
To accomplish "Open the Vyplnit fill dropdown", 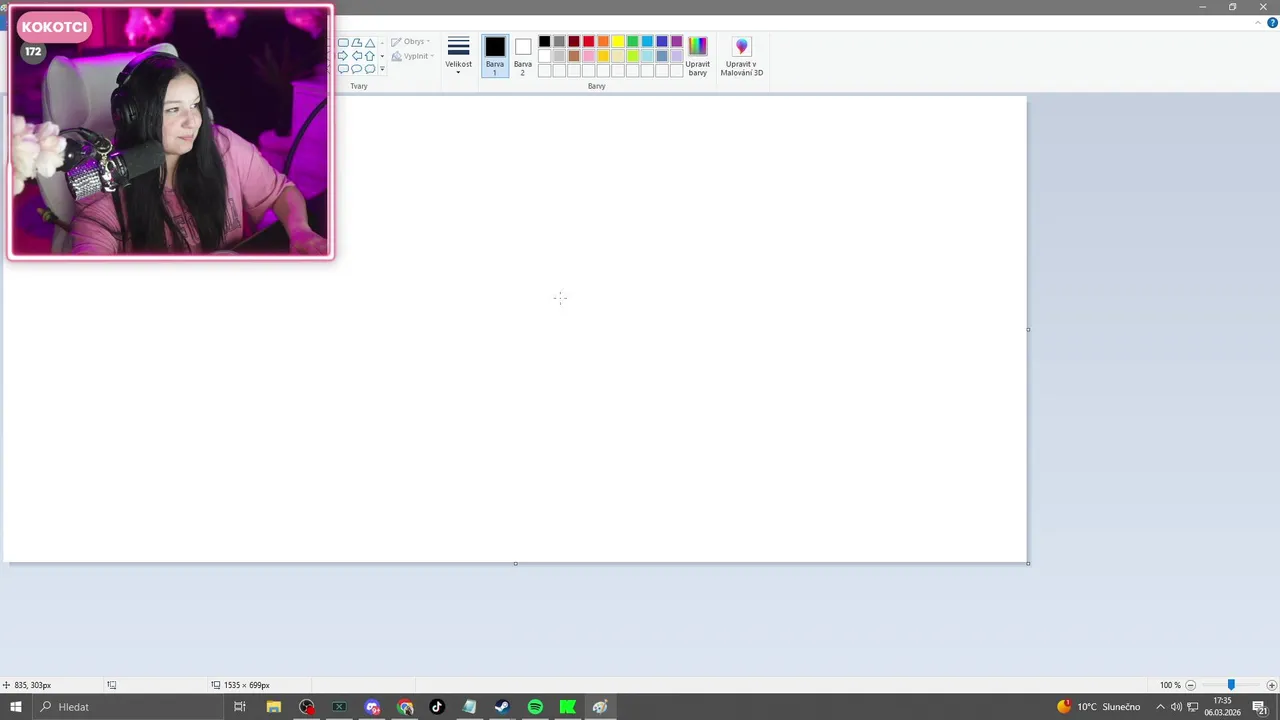I will pyautogui.click(x=413, y=56).
